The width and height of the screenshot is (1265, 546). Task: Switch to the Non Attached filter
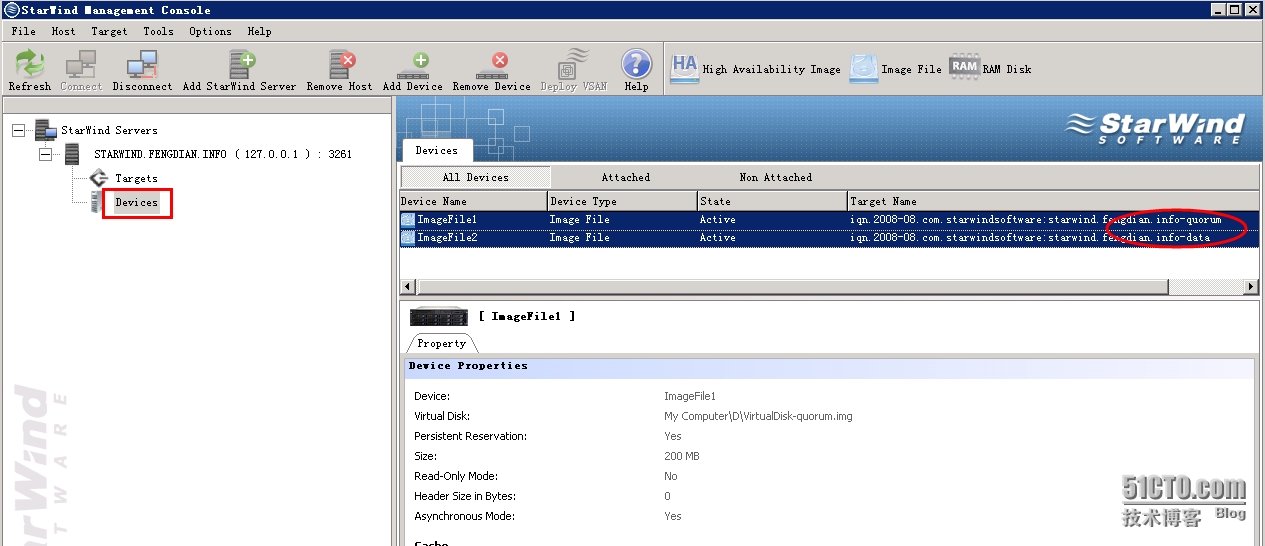[x=775, y=177]
